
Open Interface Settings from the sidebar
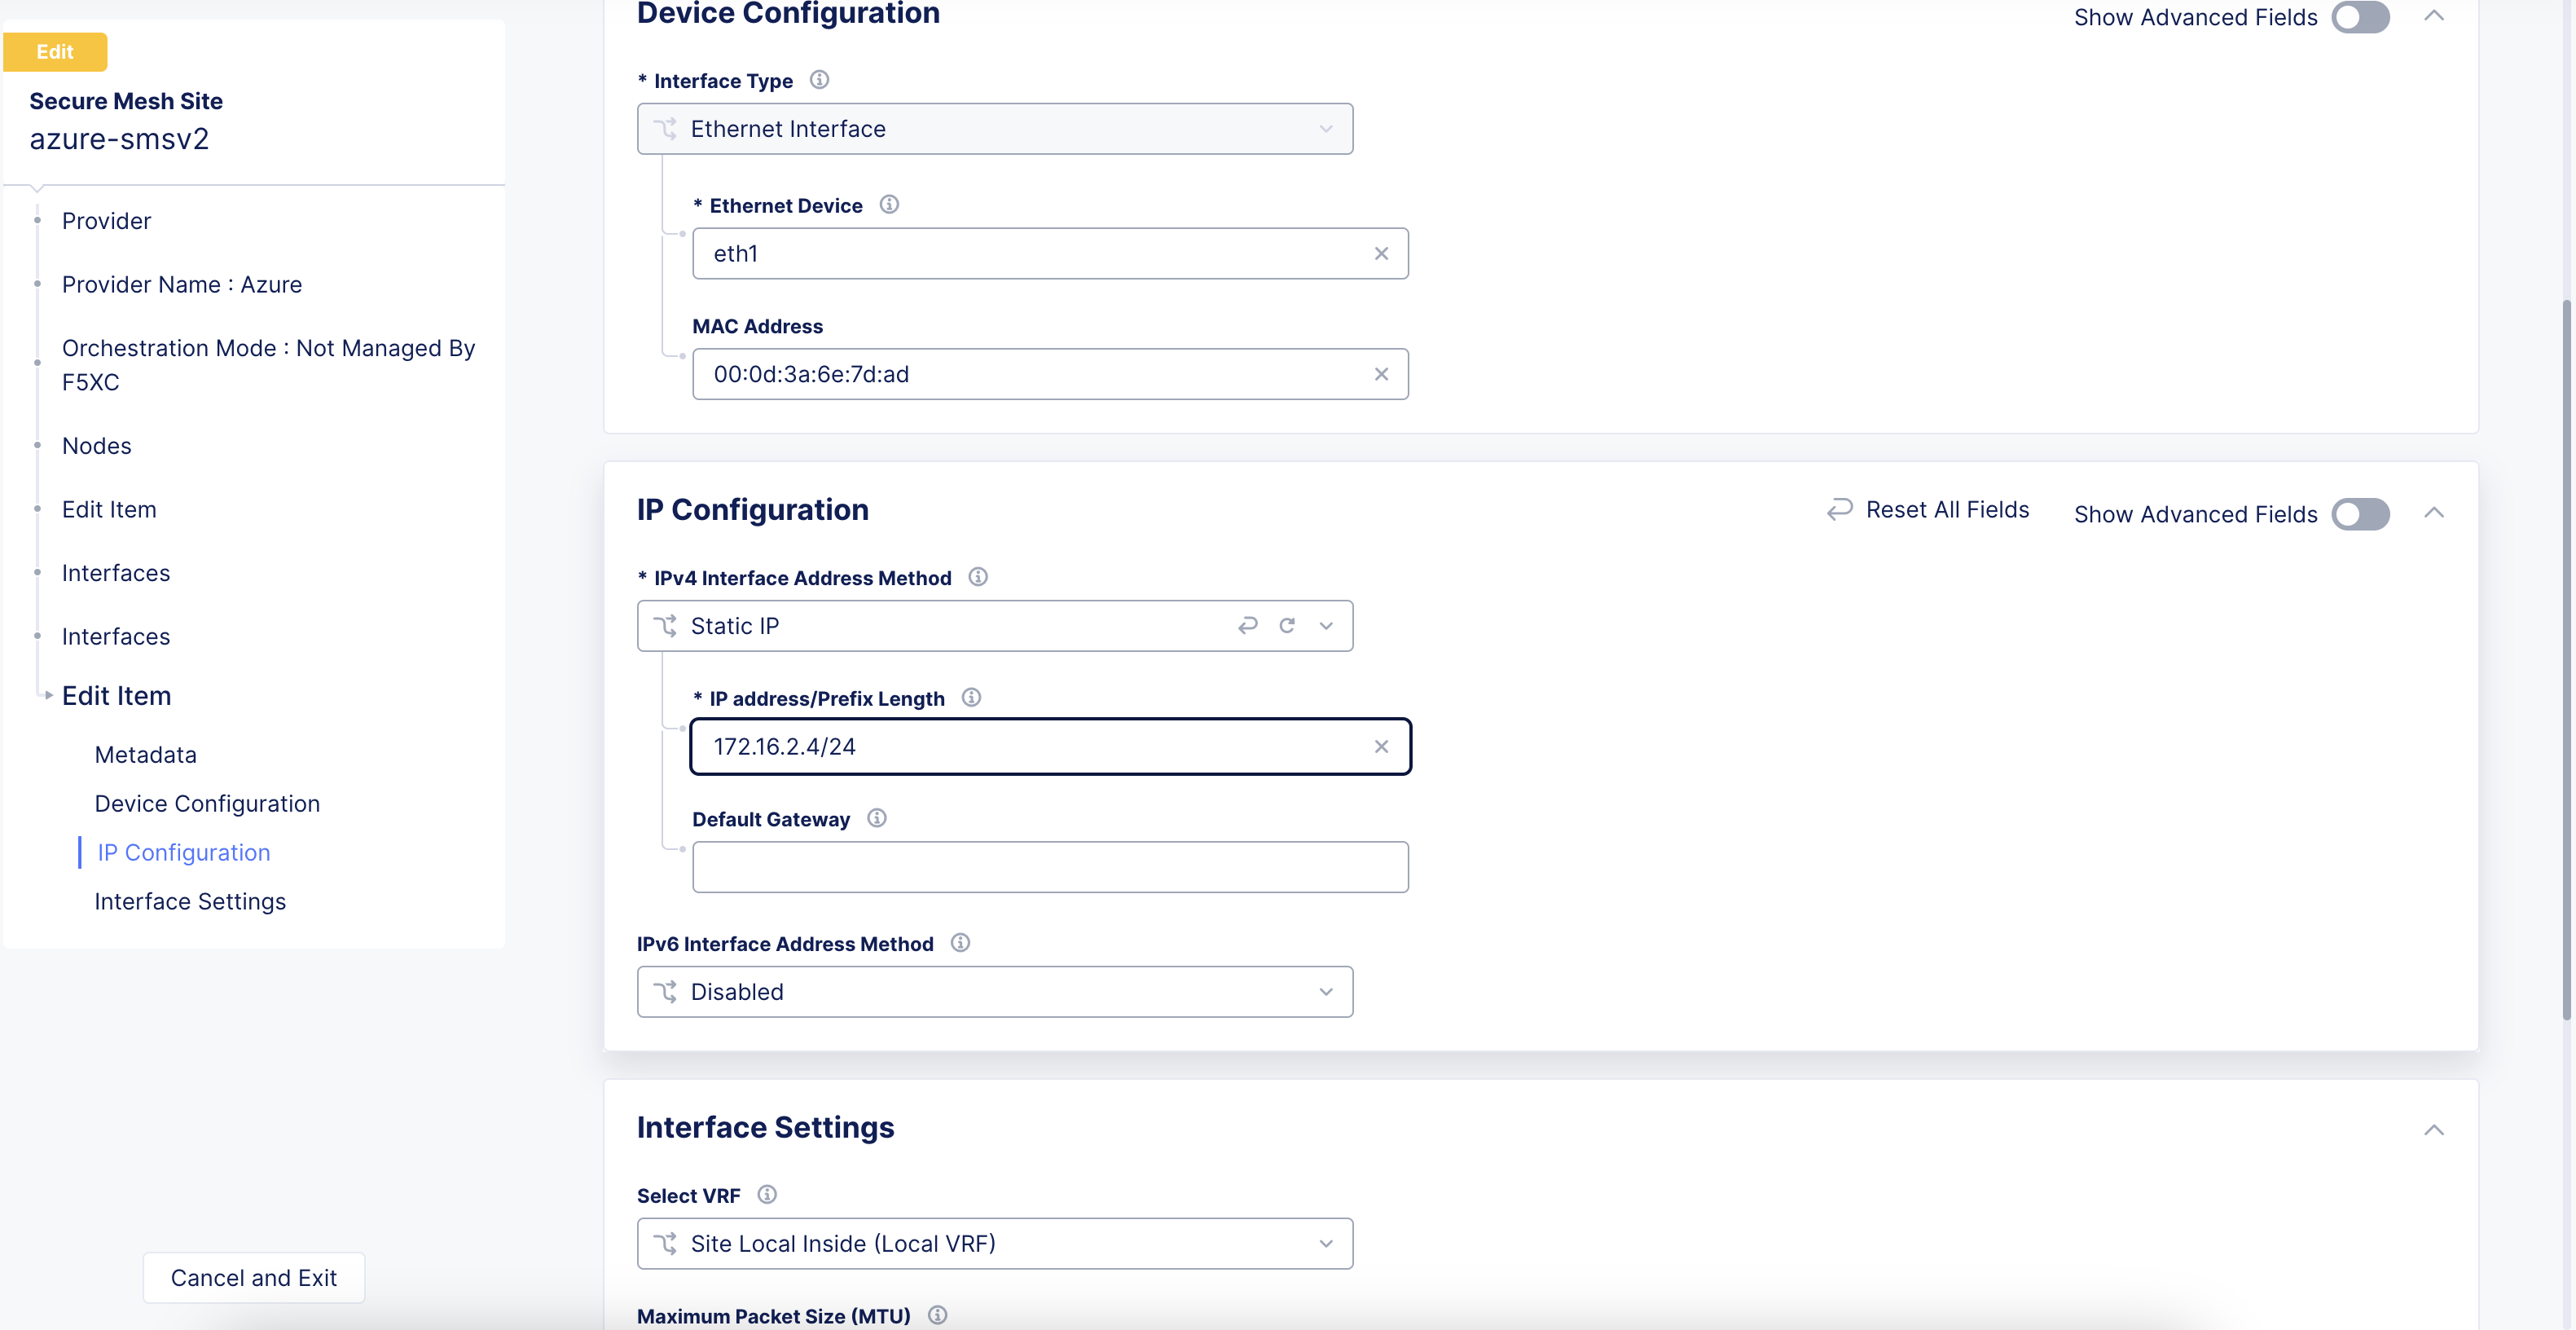pos(189,901)
